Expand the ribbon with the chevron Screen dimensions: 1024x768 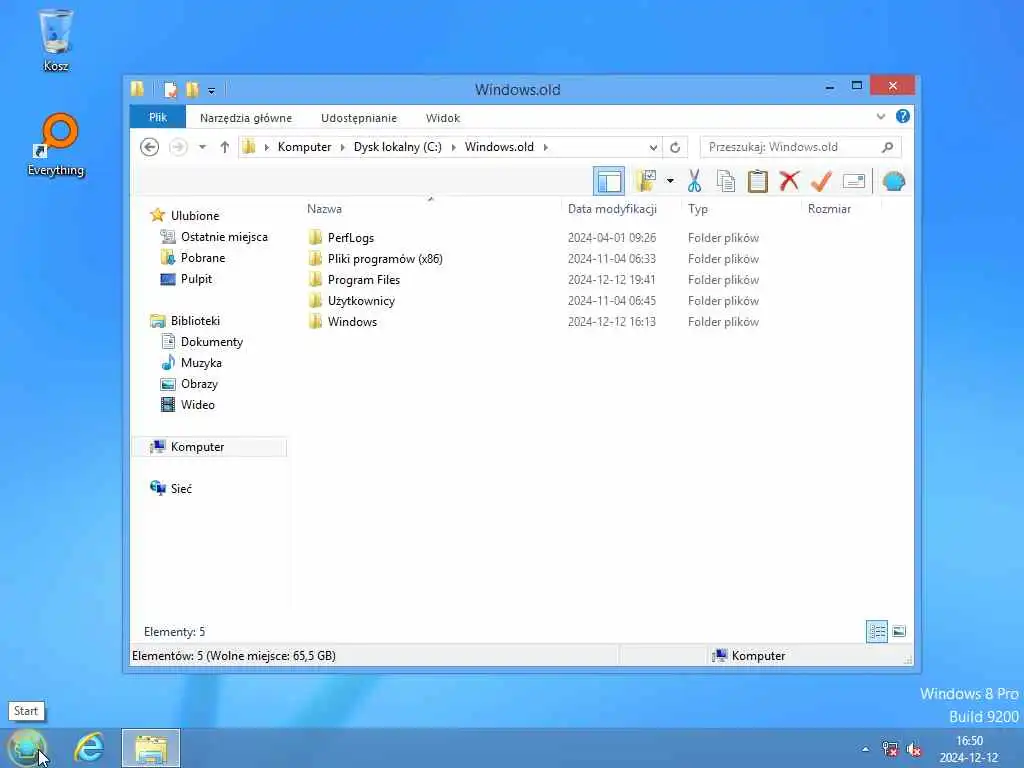point(880,117)
